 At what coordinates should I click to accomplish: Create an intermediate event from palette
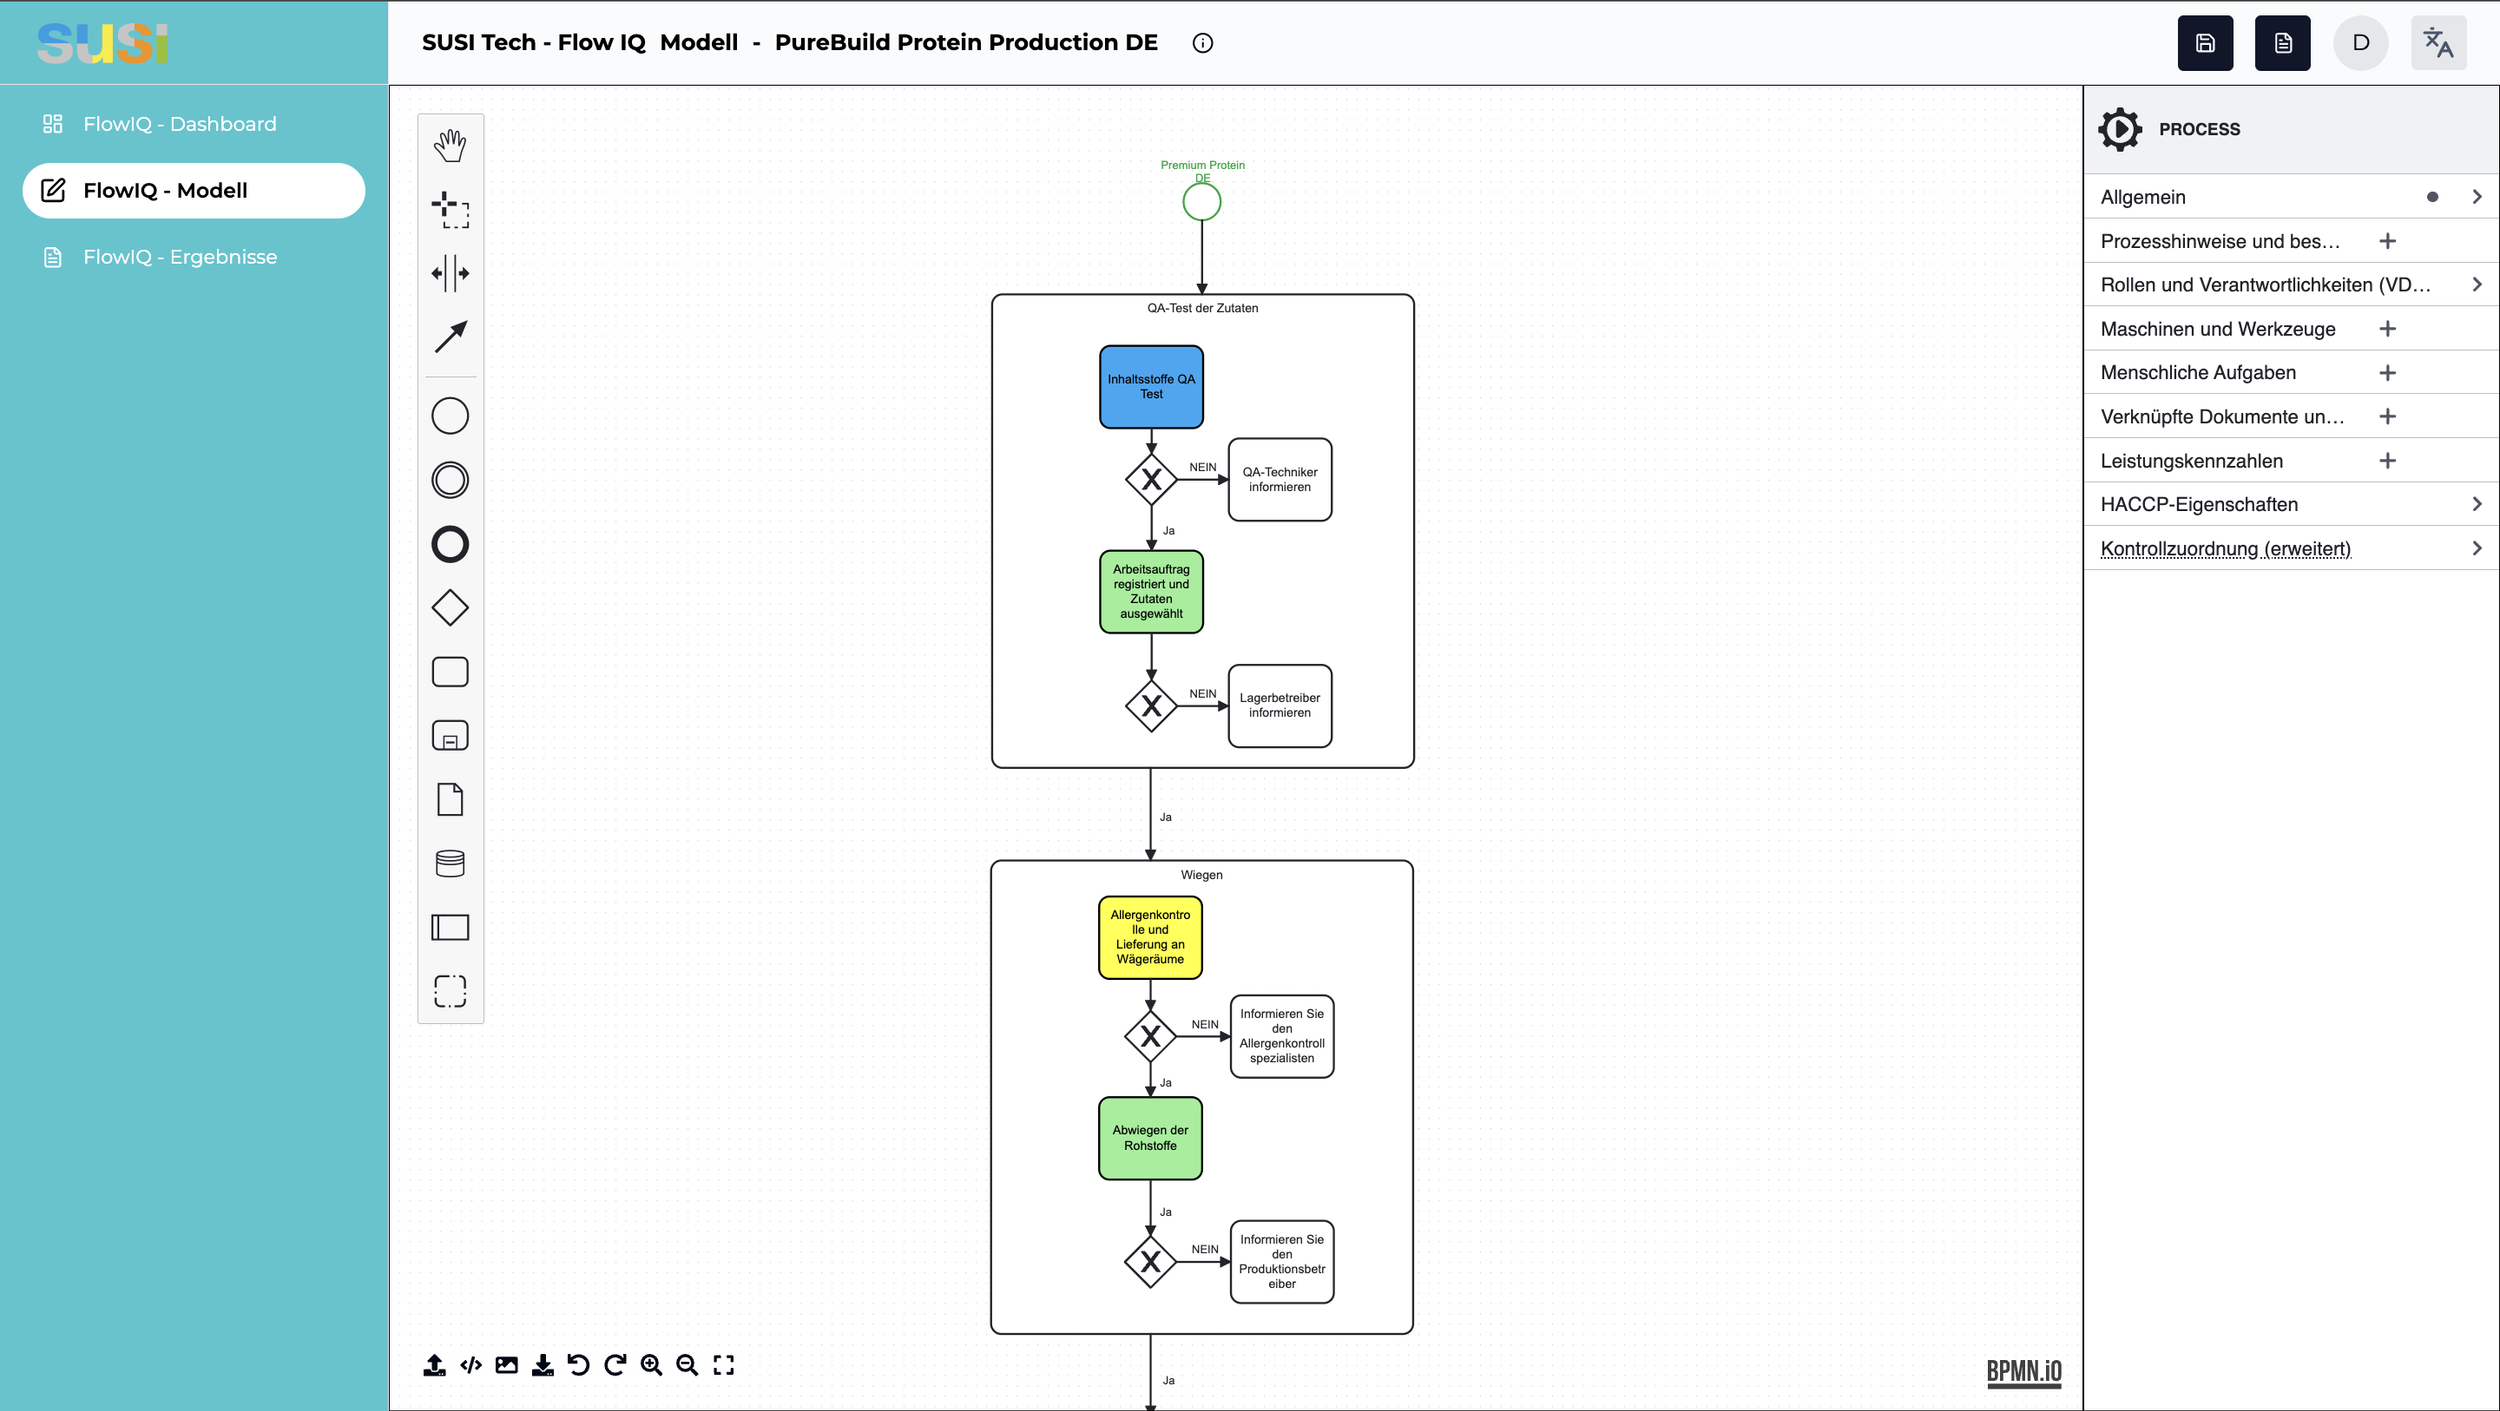[x=450, y=480]
